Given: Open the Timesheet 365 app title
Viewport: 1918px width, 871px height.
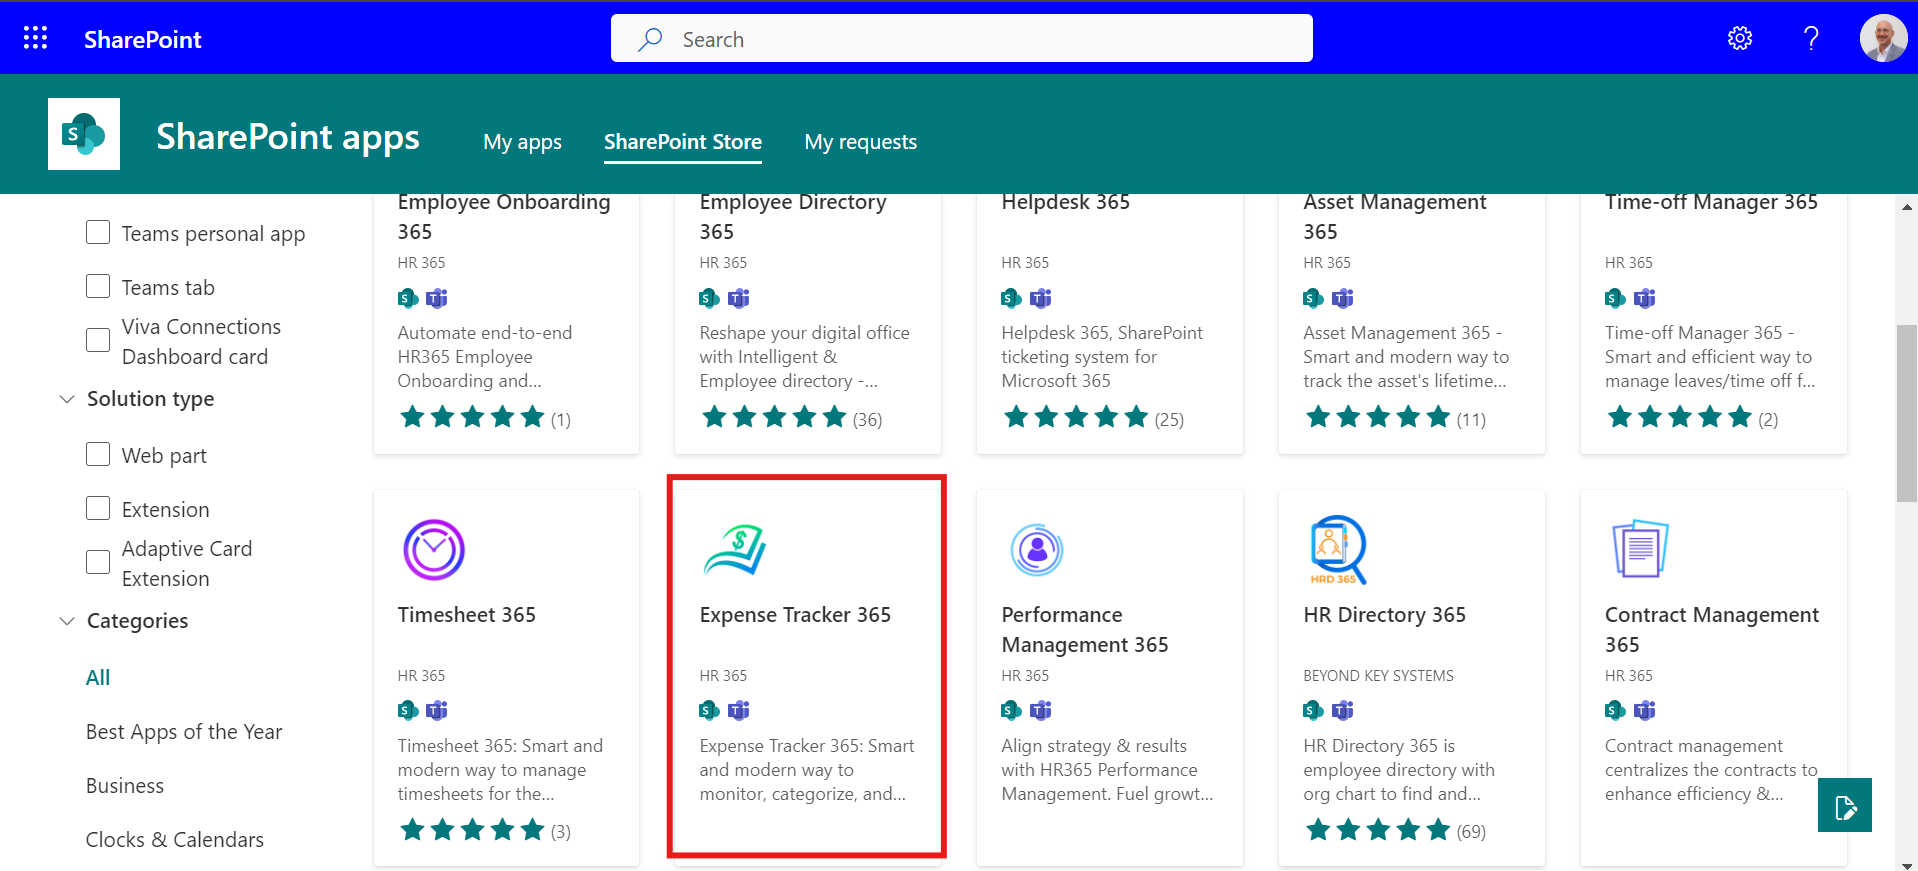Looking at the screenshot, I should point(467,614).
